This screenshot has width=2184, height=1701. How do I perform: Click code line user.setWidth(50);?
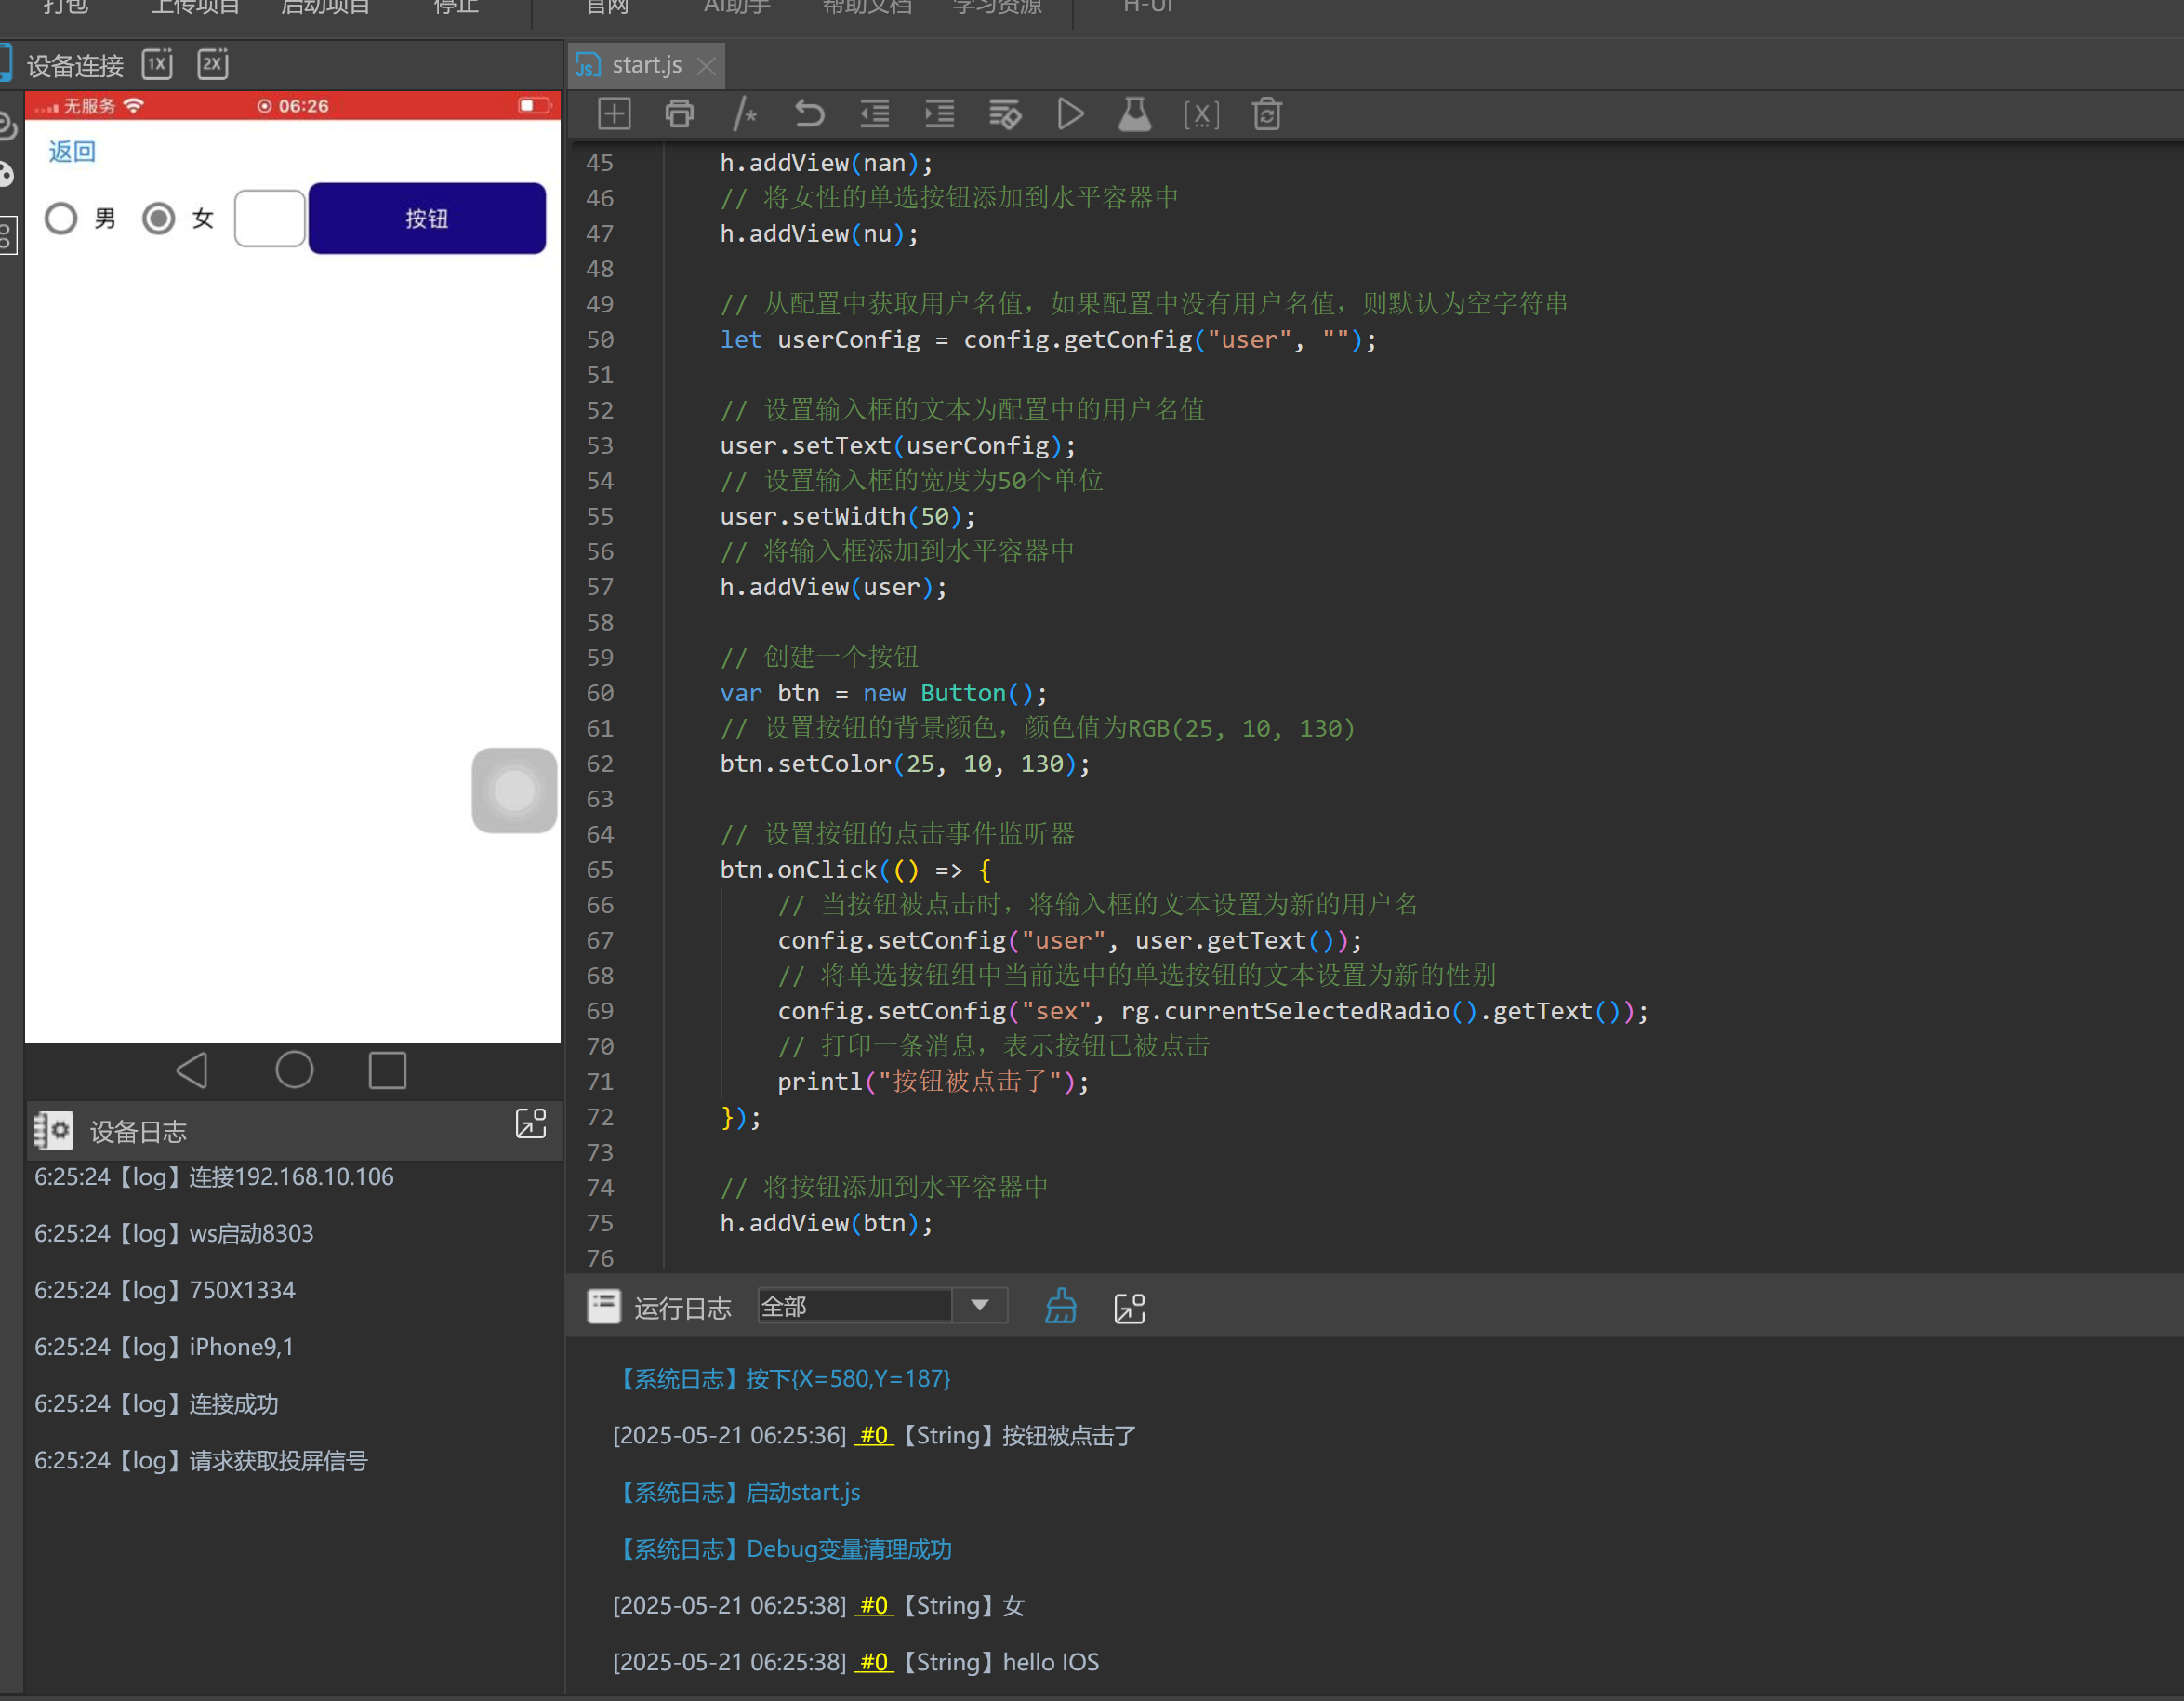click(x=847, y=517)
